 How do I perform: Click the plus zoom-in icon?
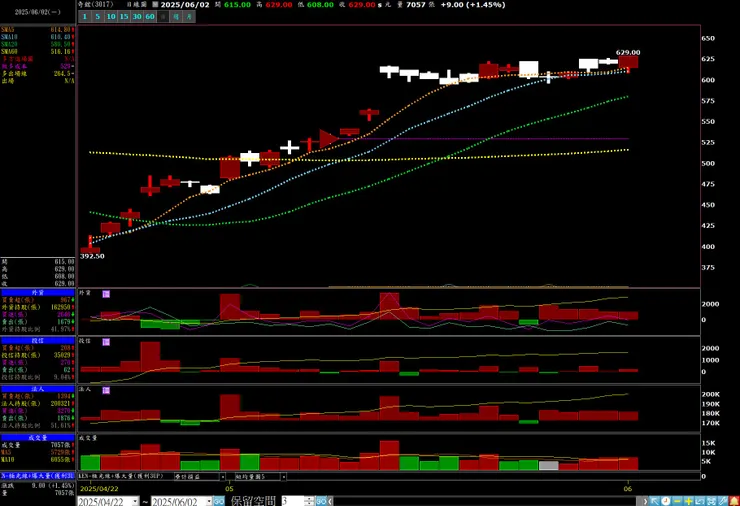click(x=689, y=501)
